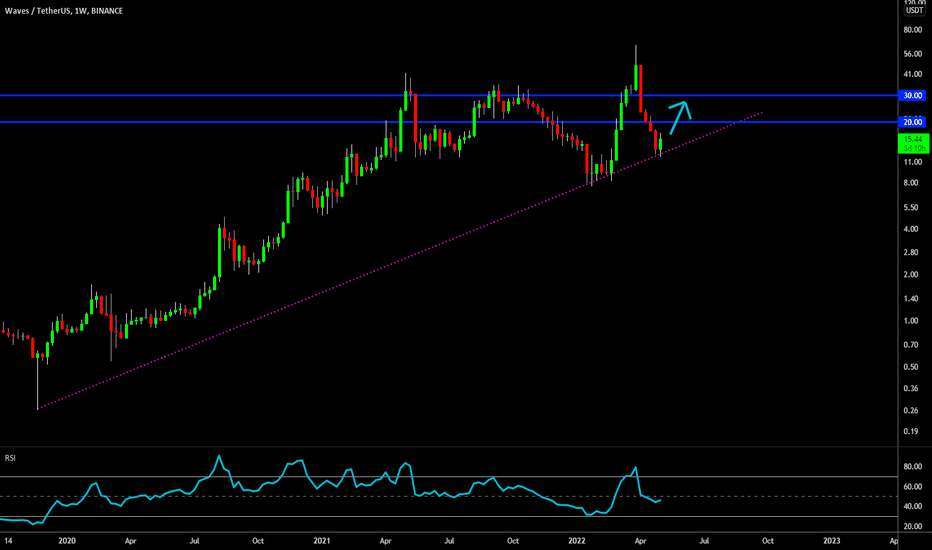The height and width of the screenshot is (550, 932).
Task: Click the 0.70 price scale label
Action: pyautogui.click(x=911, y=345)
